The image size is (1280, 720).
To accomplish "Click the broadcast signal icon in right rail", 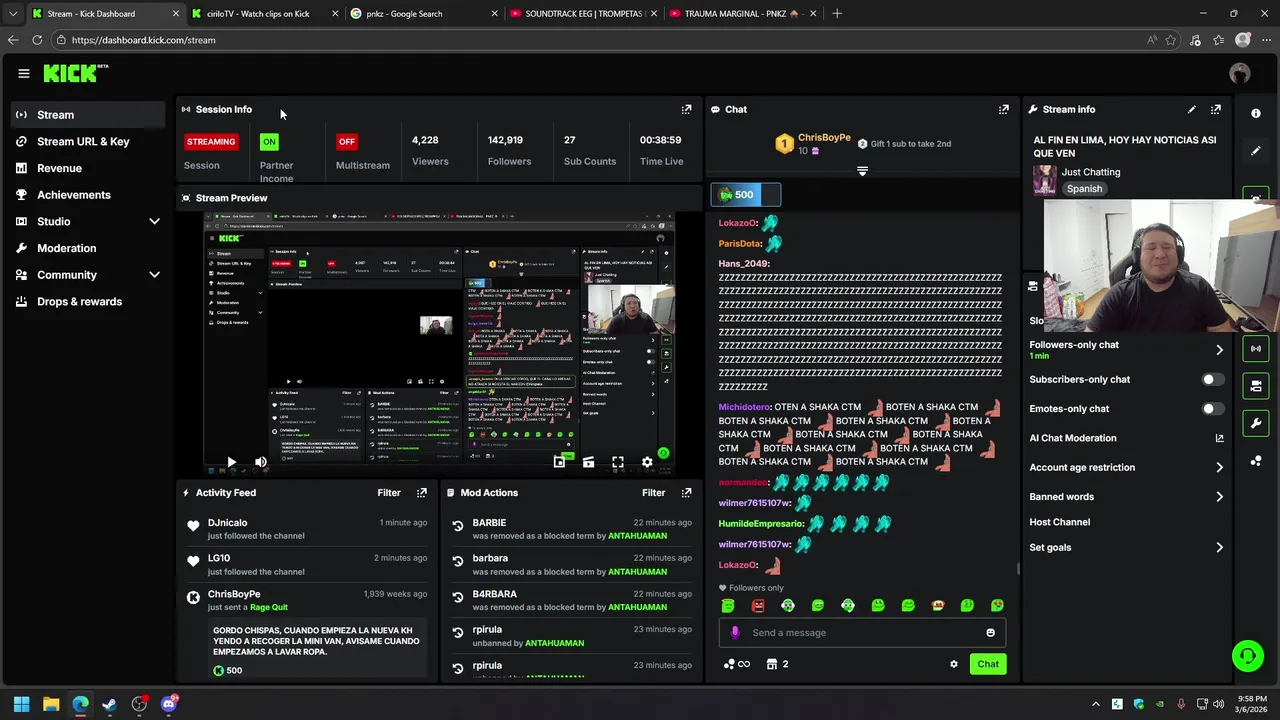I will coord(1256,348).
